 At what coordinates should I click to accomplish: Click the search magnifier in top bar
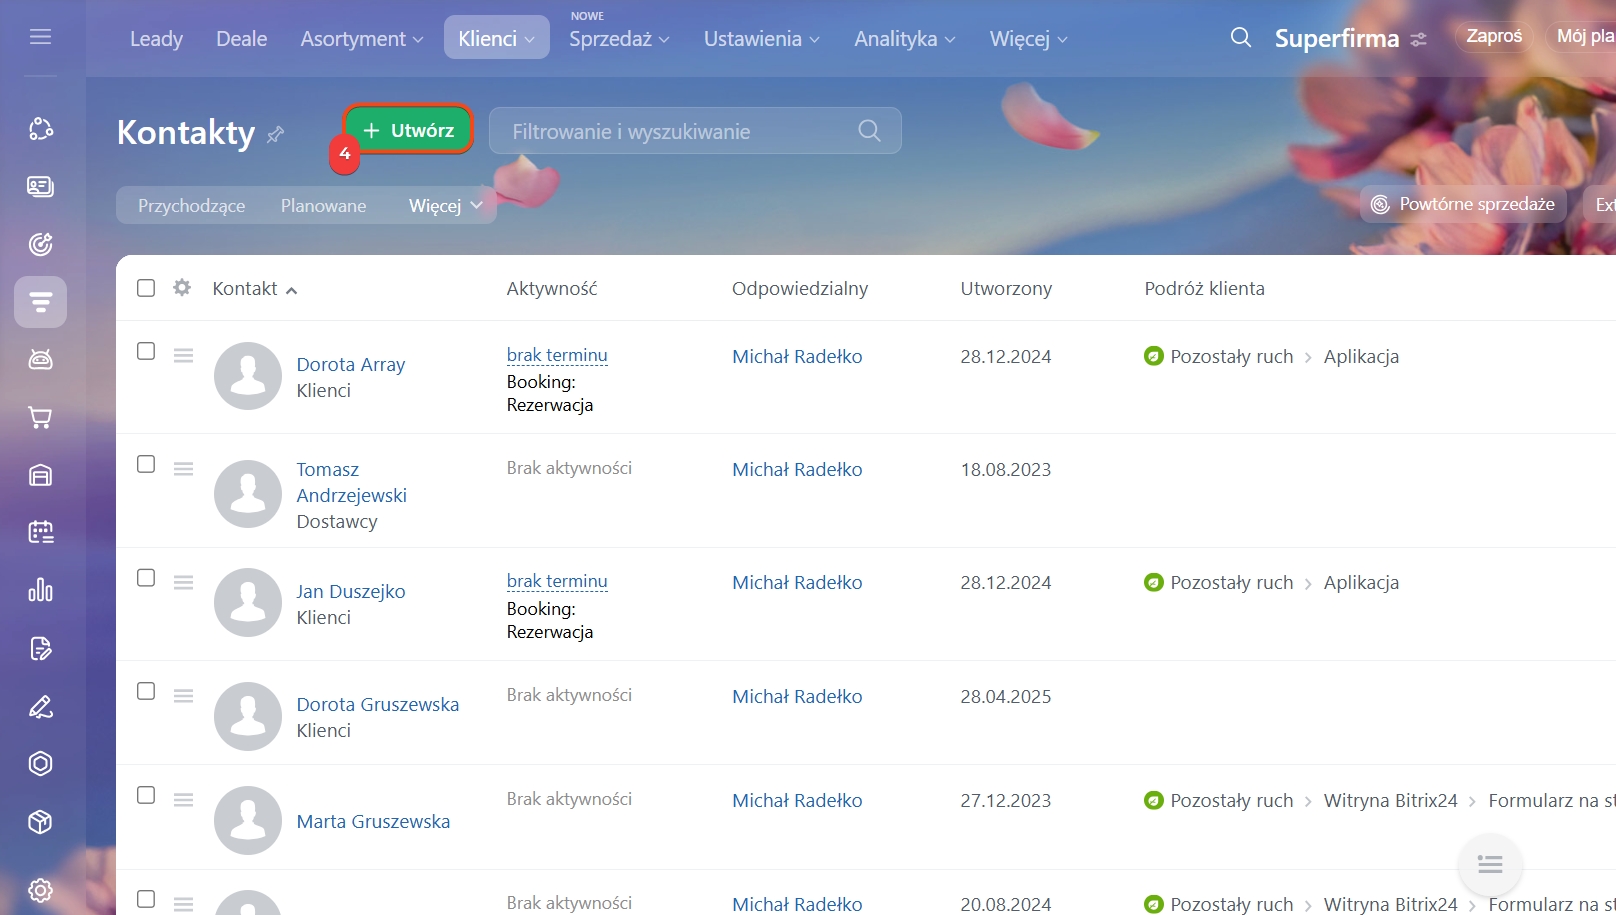(1241, 38)
